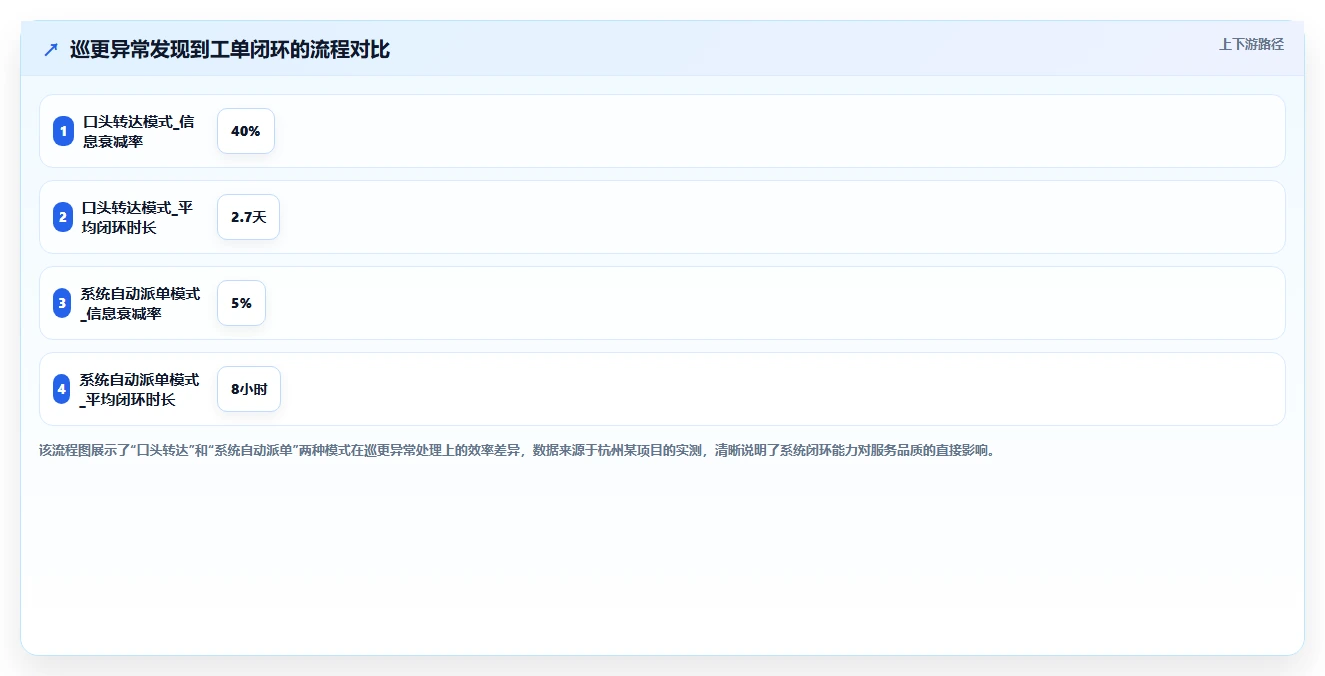Click label 口头转达模式_信息衰减率
Screen dimensions: 1325x676
click(x=139, y=131)
